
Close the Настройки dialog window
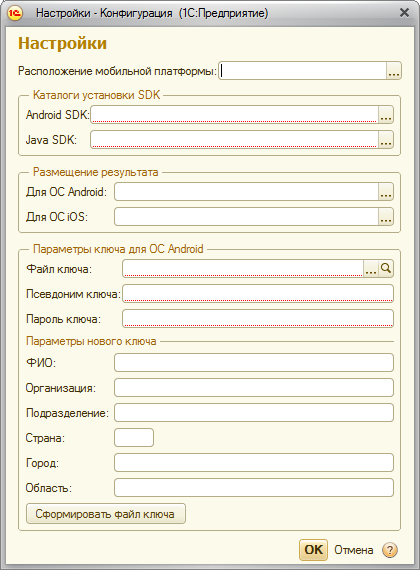[x=404, y=13]
